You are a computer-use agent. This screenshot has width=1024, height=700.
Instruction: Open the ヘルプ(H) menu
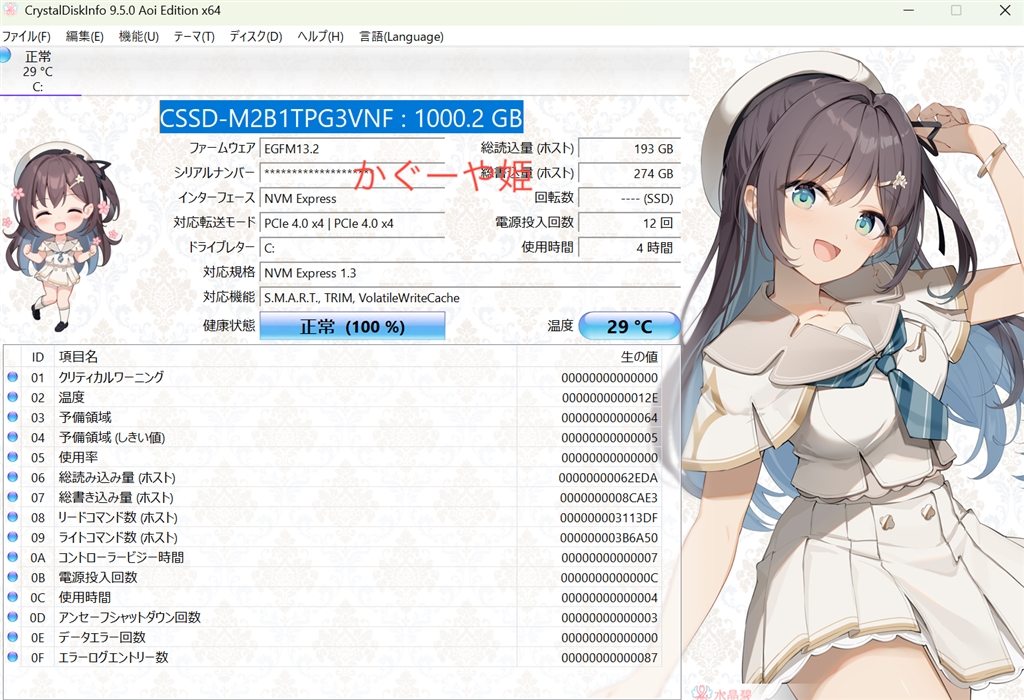pos(320,37)
